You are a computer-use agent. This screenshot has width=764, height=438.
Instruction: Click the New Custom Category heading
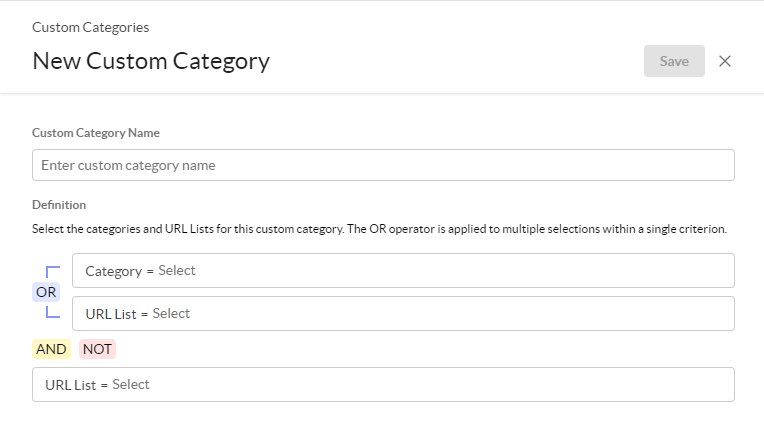tap(151, 61)
